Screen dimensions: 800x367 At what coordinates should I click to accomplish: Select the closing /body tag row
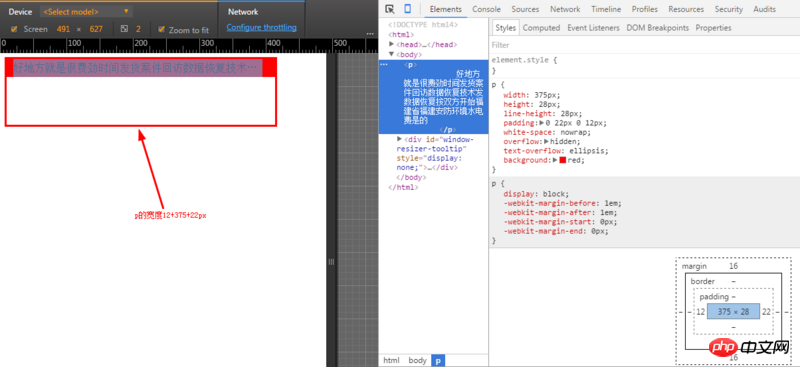pyautogui.click(x=411, y=178)
